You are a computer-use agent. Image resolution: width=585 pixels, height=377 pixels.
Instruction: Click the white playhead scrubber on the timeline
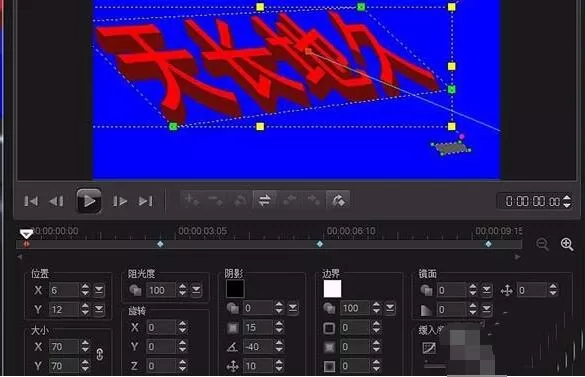26,234
